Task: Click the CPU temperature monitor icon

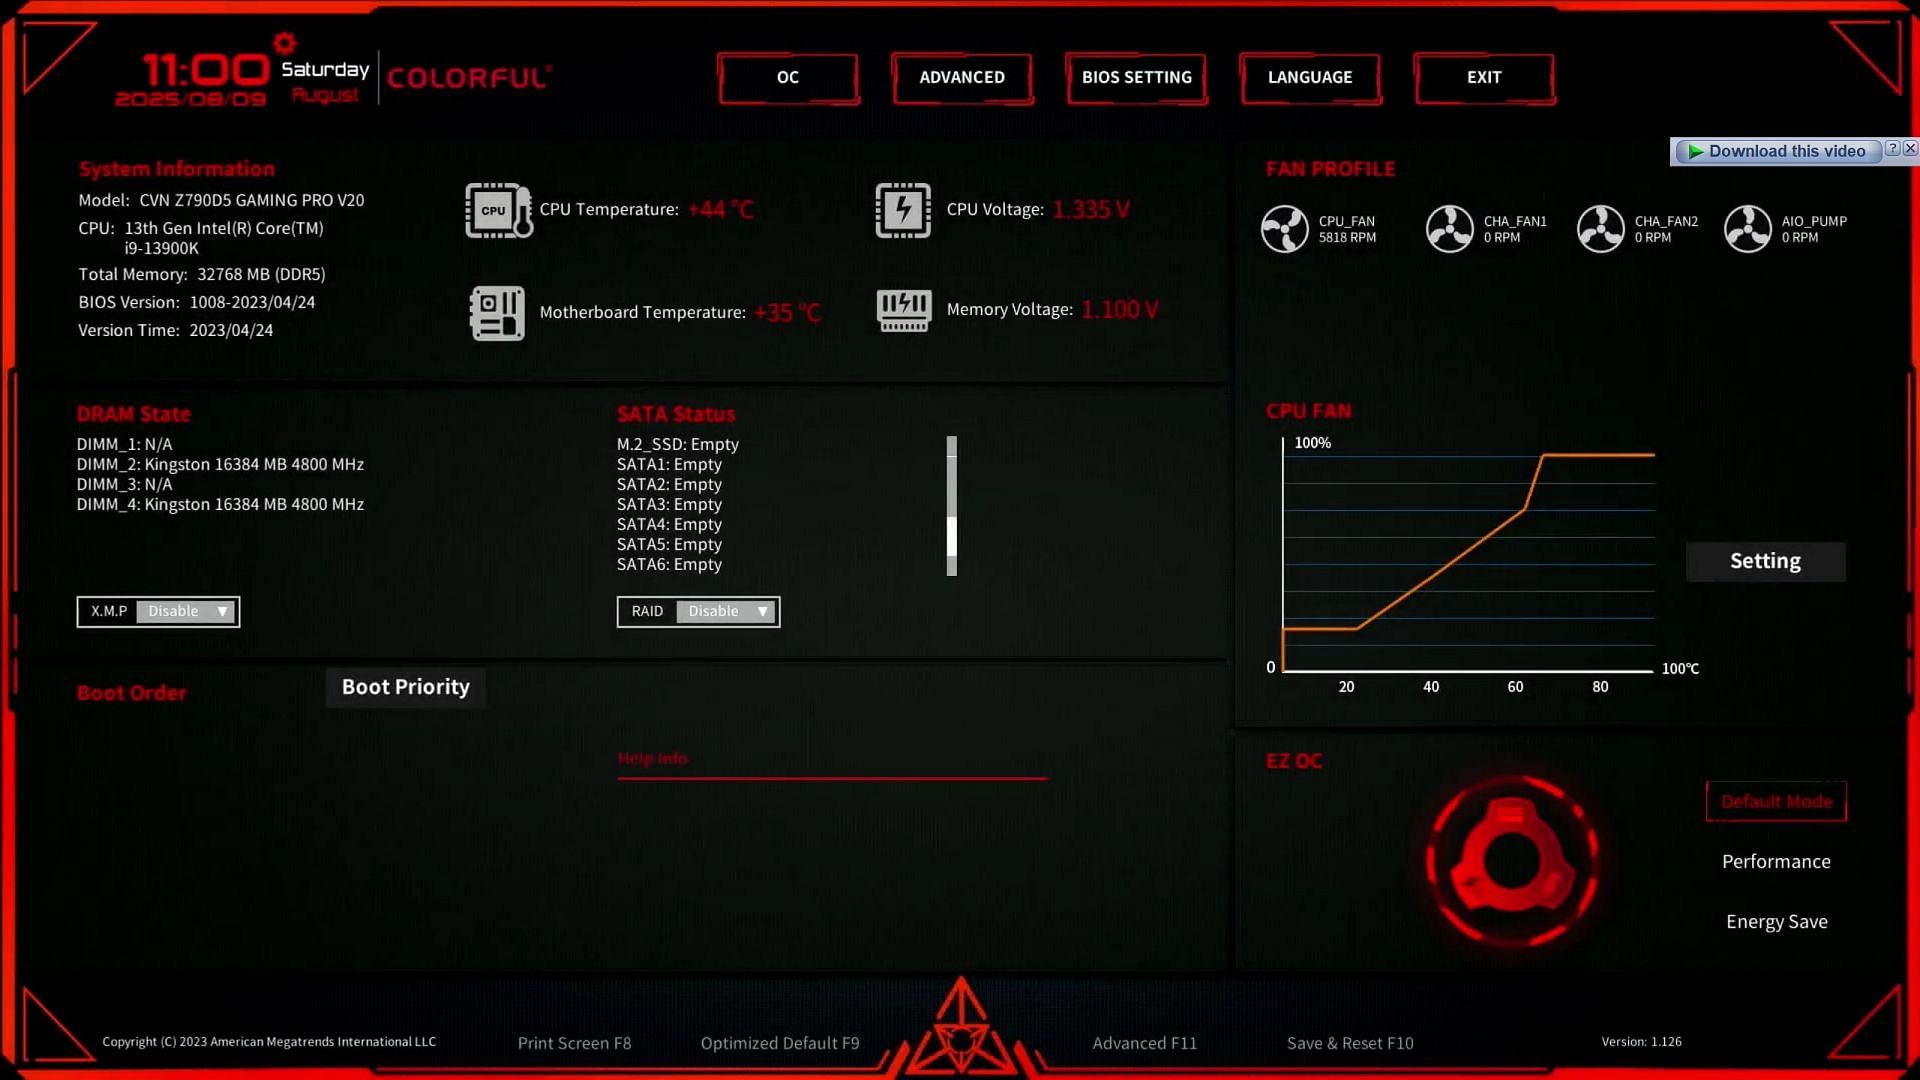Action: [x=497, y=210]
